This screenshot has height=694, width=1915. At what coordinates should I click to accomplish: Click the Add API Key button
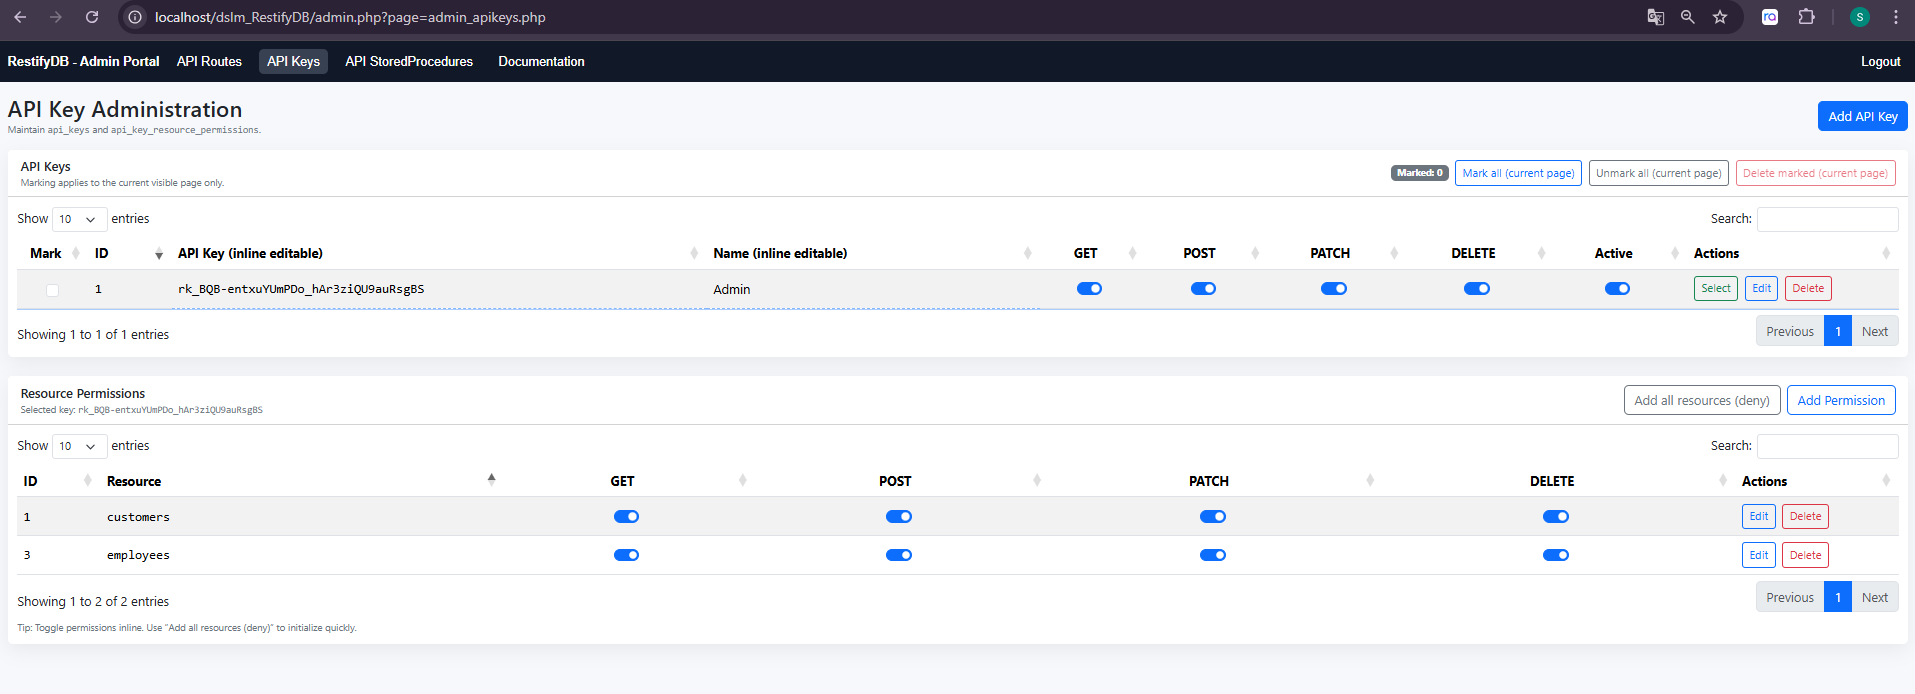click(1862, 116)
